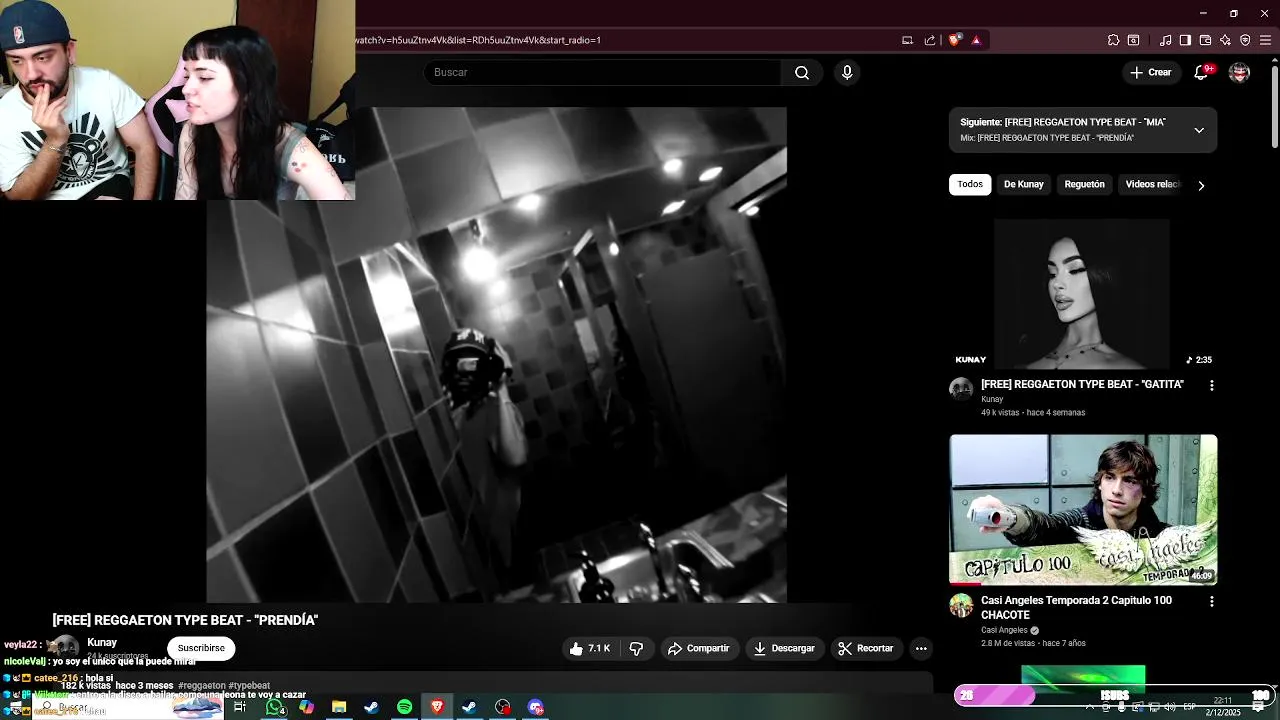Image resolution: width=1280 pixels, height=720 pixels.
Task: Click the Suscribirse button
Action: (201, 648)
